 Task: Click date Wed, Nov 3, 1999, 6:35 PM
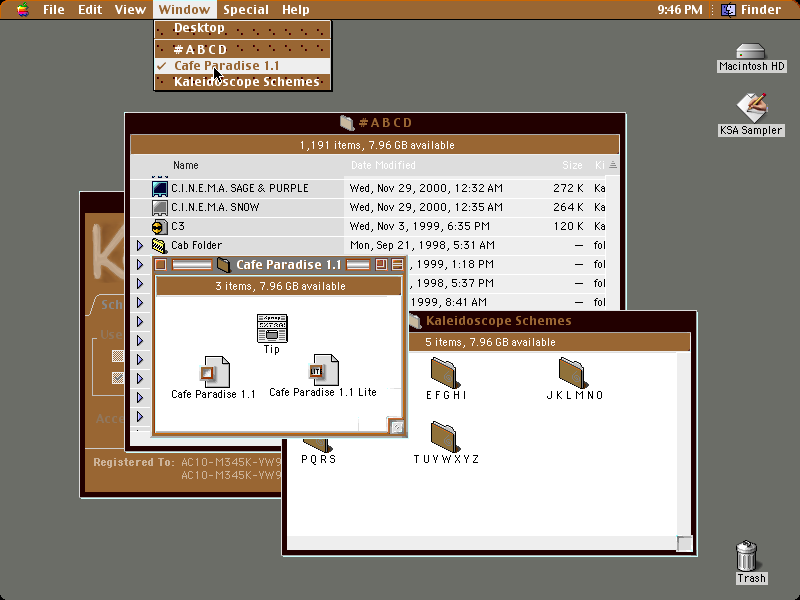click(x=419, y=227)
